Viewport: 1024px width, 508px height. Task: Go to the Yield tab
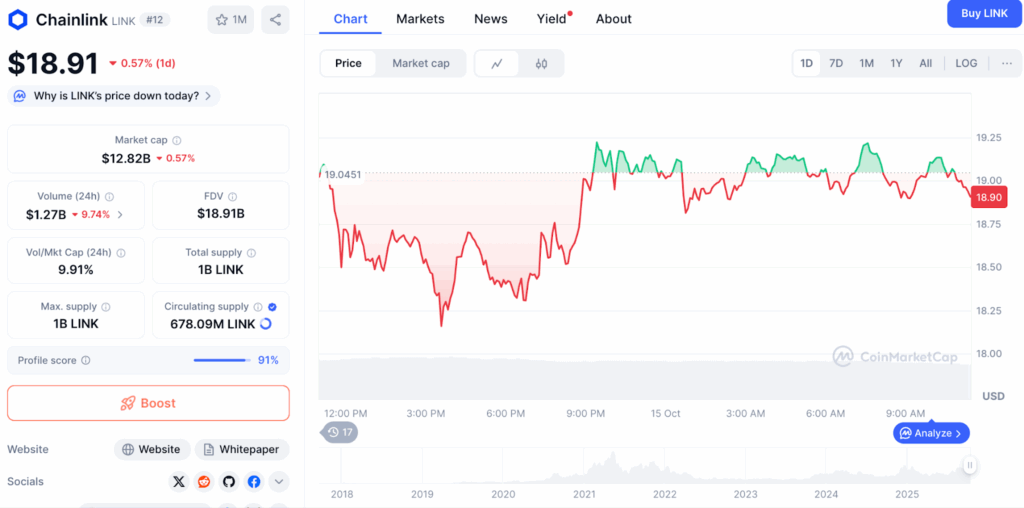point(551,19)
